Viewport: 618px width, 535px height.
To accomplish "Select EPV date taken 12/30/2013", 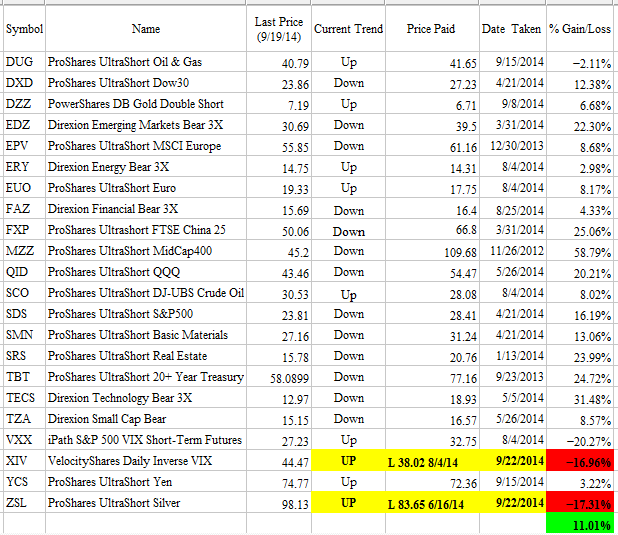I will [x=513, y=146].
